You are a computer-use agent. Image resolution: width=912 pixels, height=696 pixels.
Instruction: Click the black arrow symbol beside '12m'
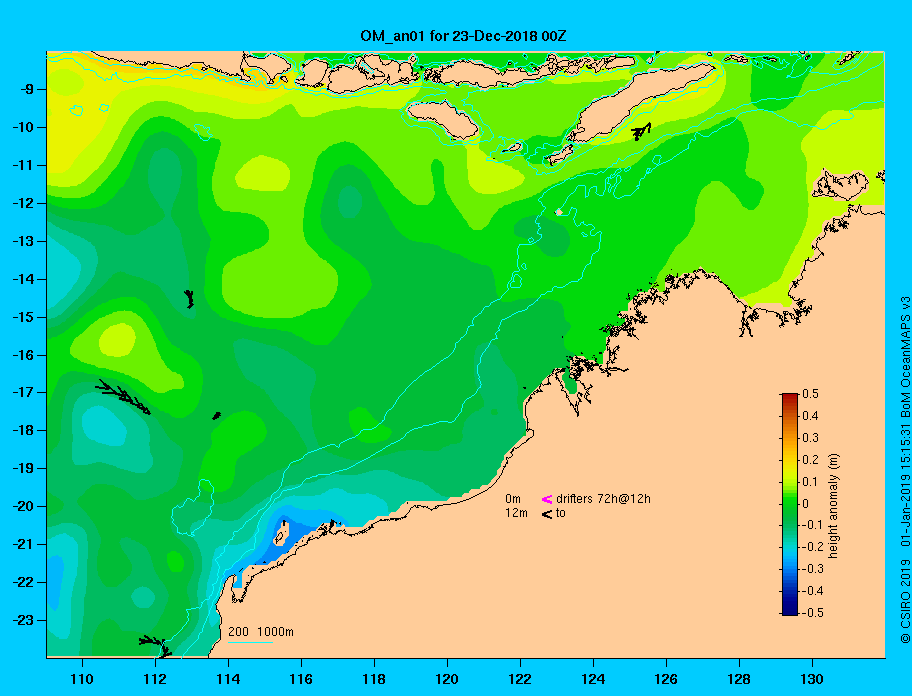tap(547, 513)
